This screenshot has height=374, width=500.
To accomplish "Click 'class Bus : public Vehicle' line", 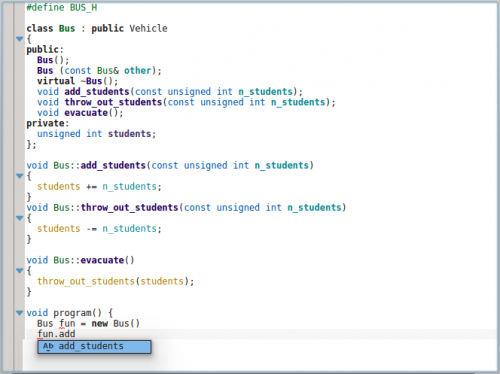I will point(97,28).
